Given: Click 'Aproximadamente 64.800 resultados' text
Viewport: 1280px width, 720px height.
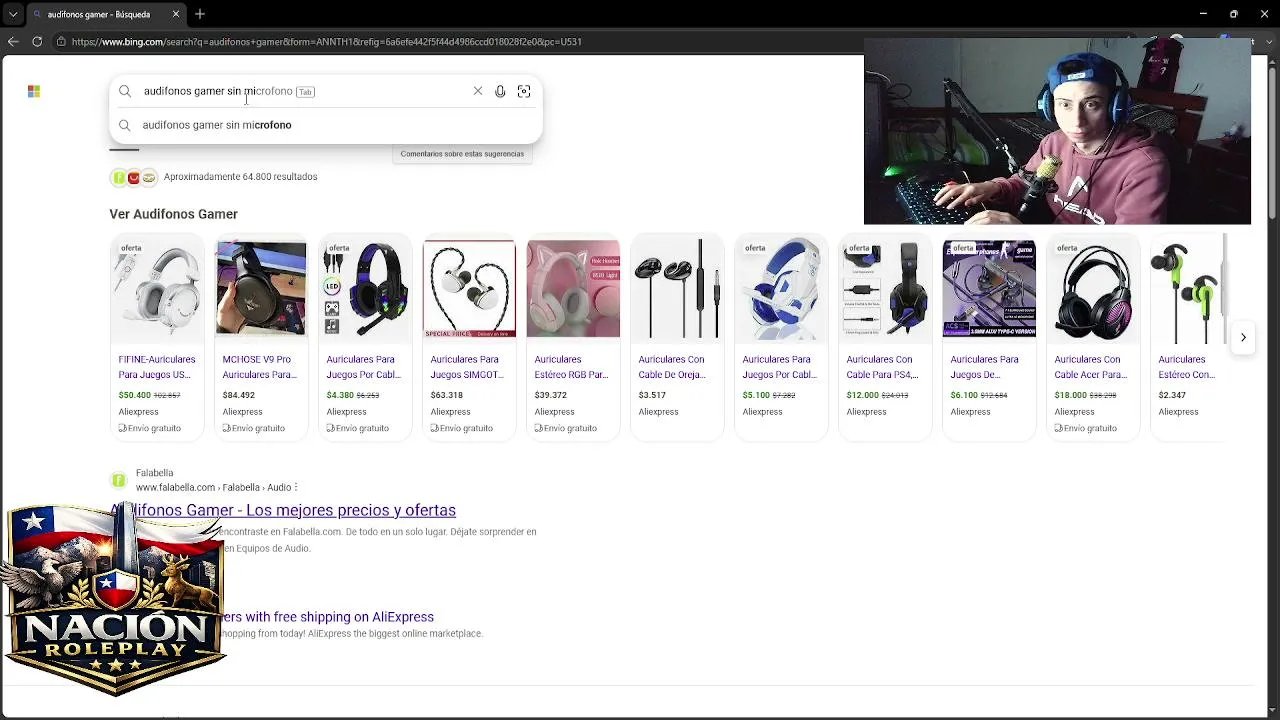Looking at the screenshot, I should [241, 177].
